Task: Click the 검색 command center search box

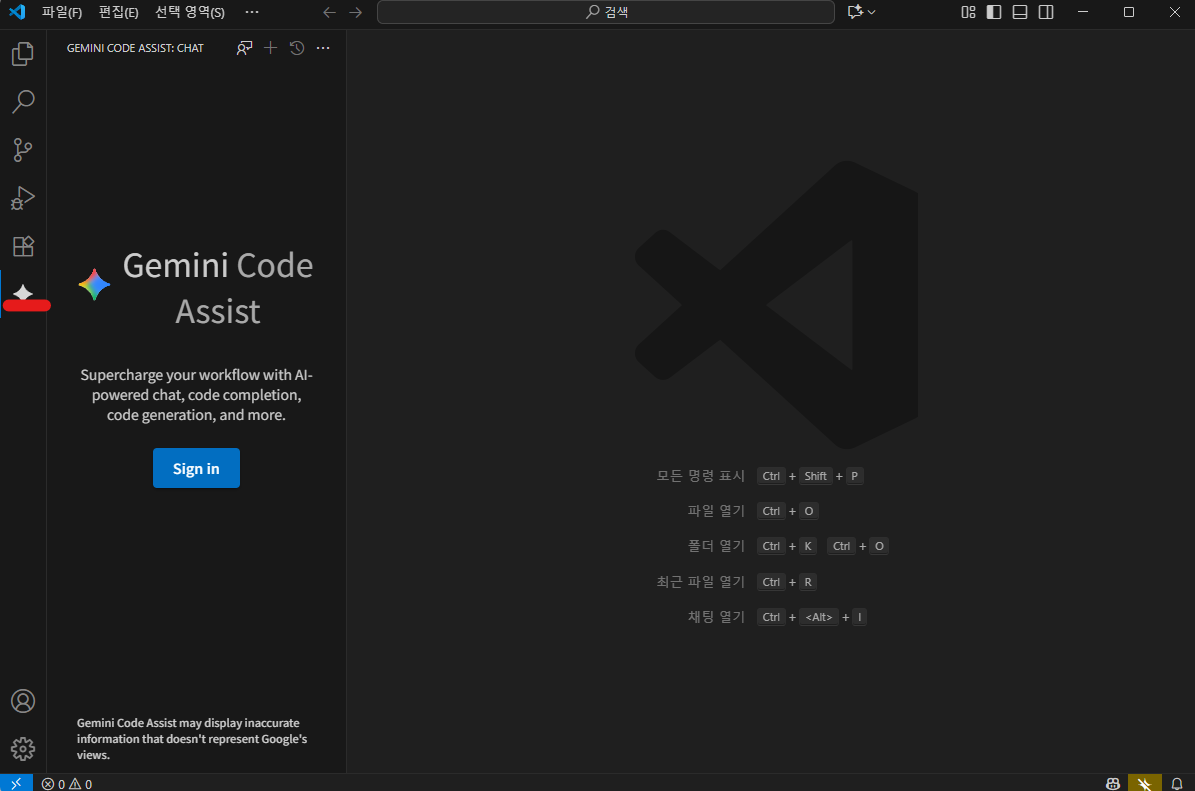Action: (606, 12)
